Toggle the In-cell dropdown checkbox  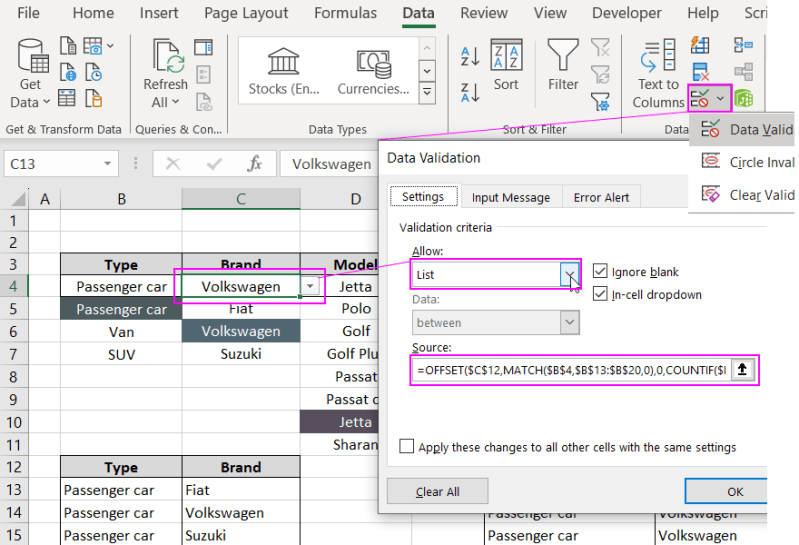click(x=600, y=294)
